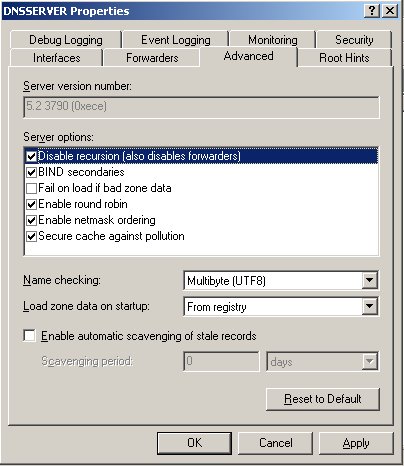Toggle the BIND secondaries checkbox
Viewport: 404px width, 466px height.
tap(32, 172)
